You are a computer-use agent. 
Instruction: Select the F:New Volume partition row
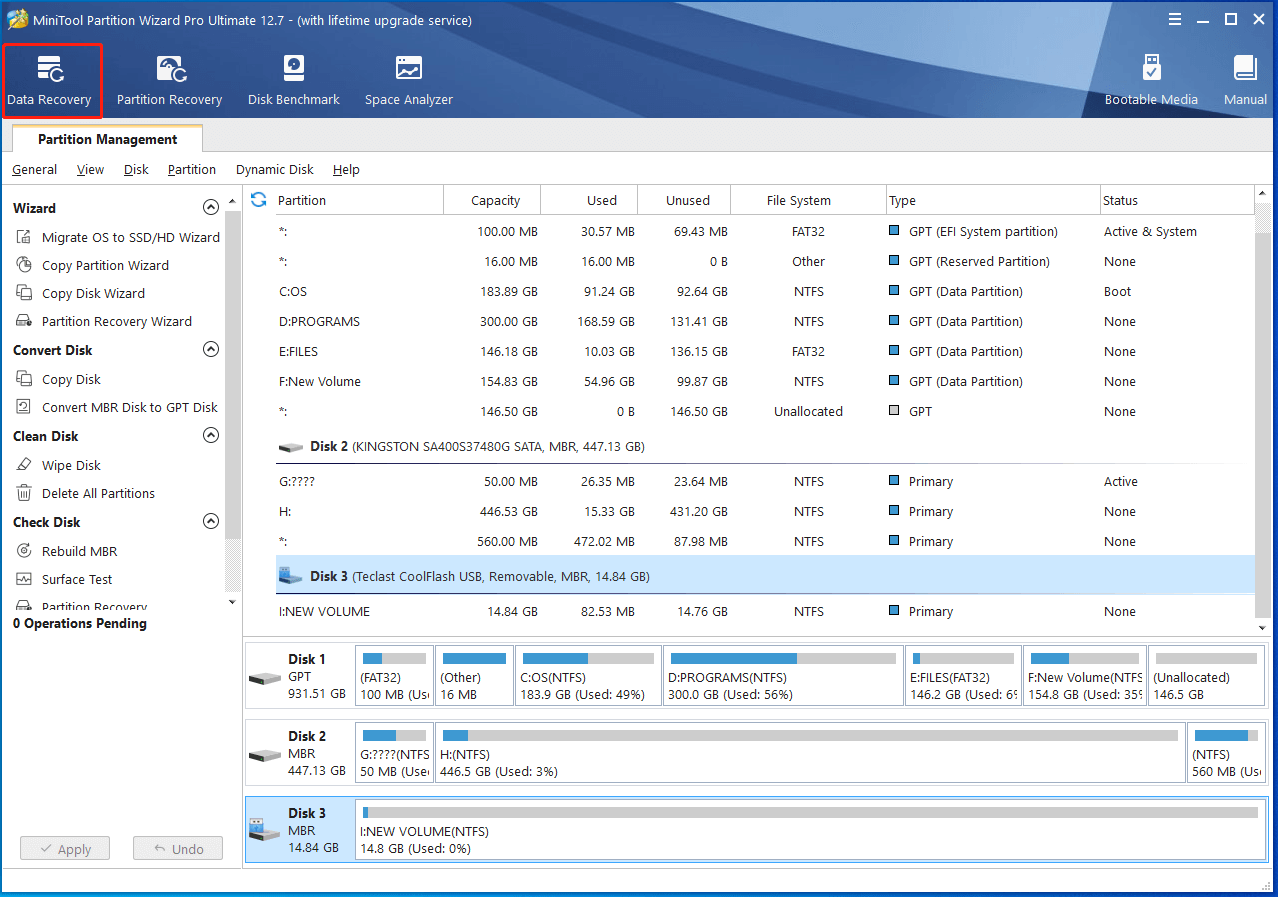tap(765, 382)
